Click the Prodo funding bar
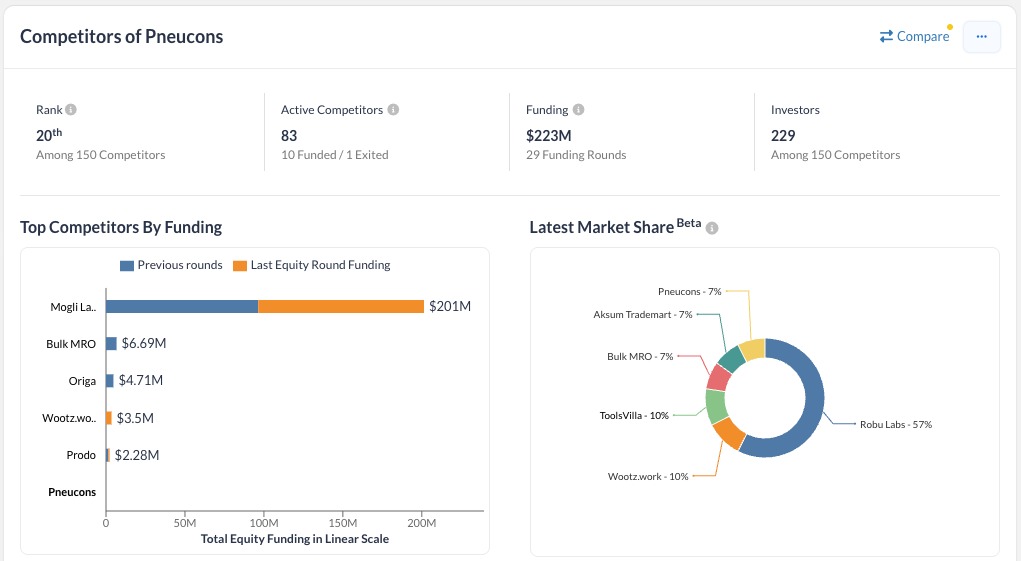This screenshot has width=1021, height=561. point(108,455)
